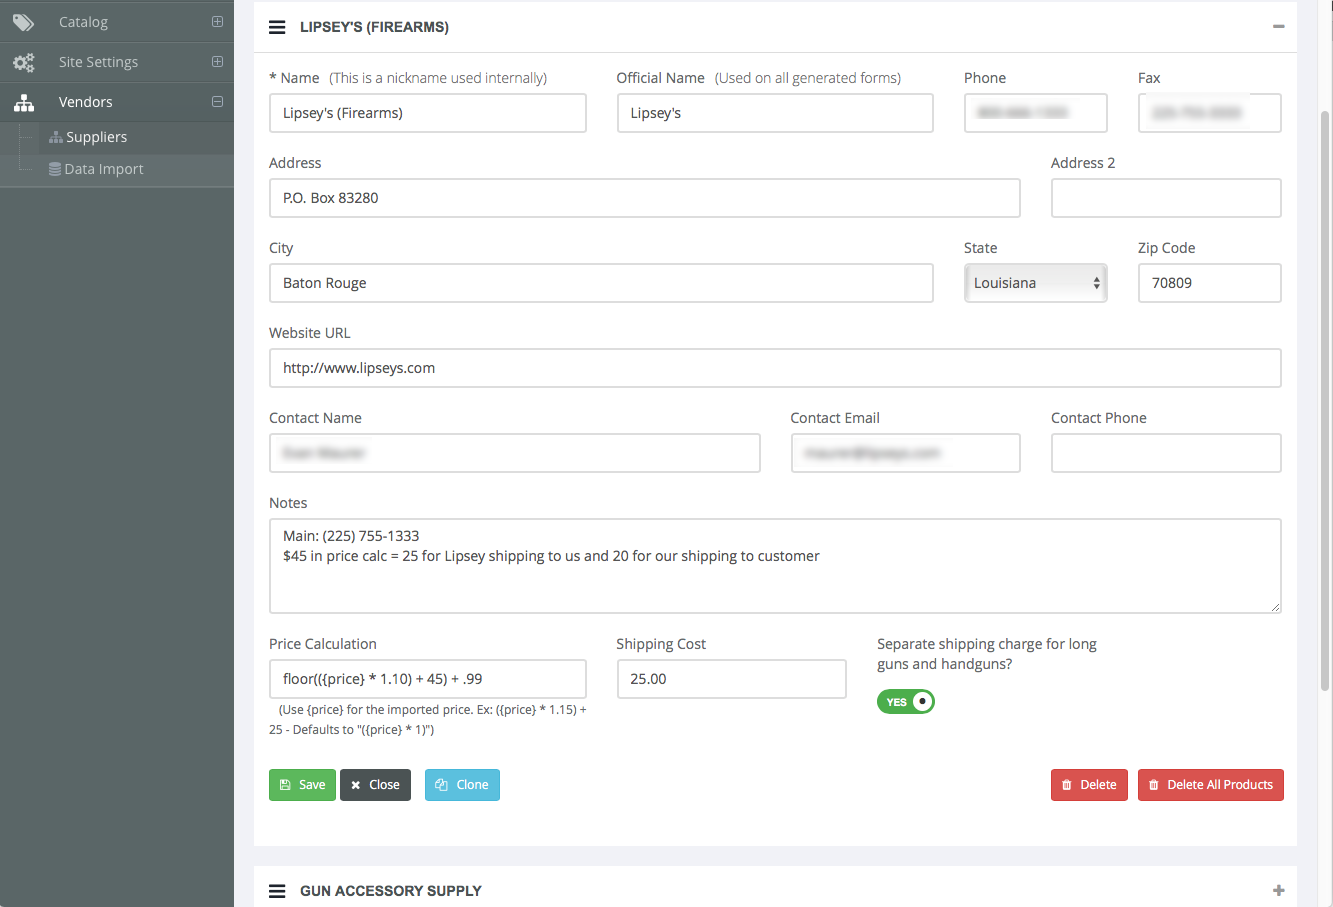Click the Data Import database icon
This screenshot has height=907, width=1333.
point(55,169)
